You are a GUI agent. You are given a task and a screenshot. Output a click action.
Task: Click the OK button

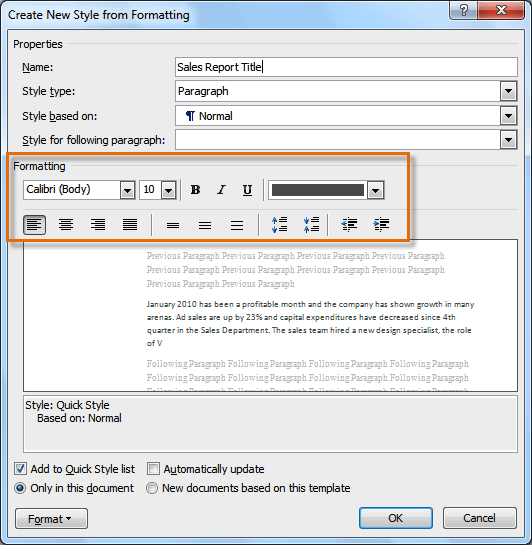(x=396, y=518)
